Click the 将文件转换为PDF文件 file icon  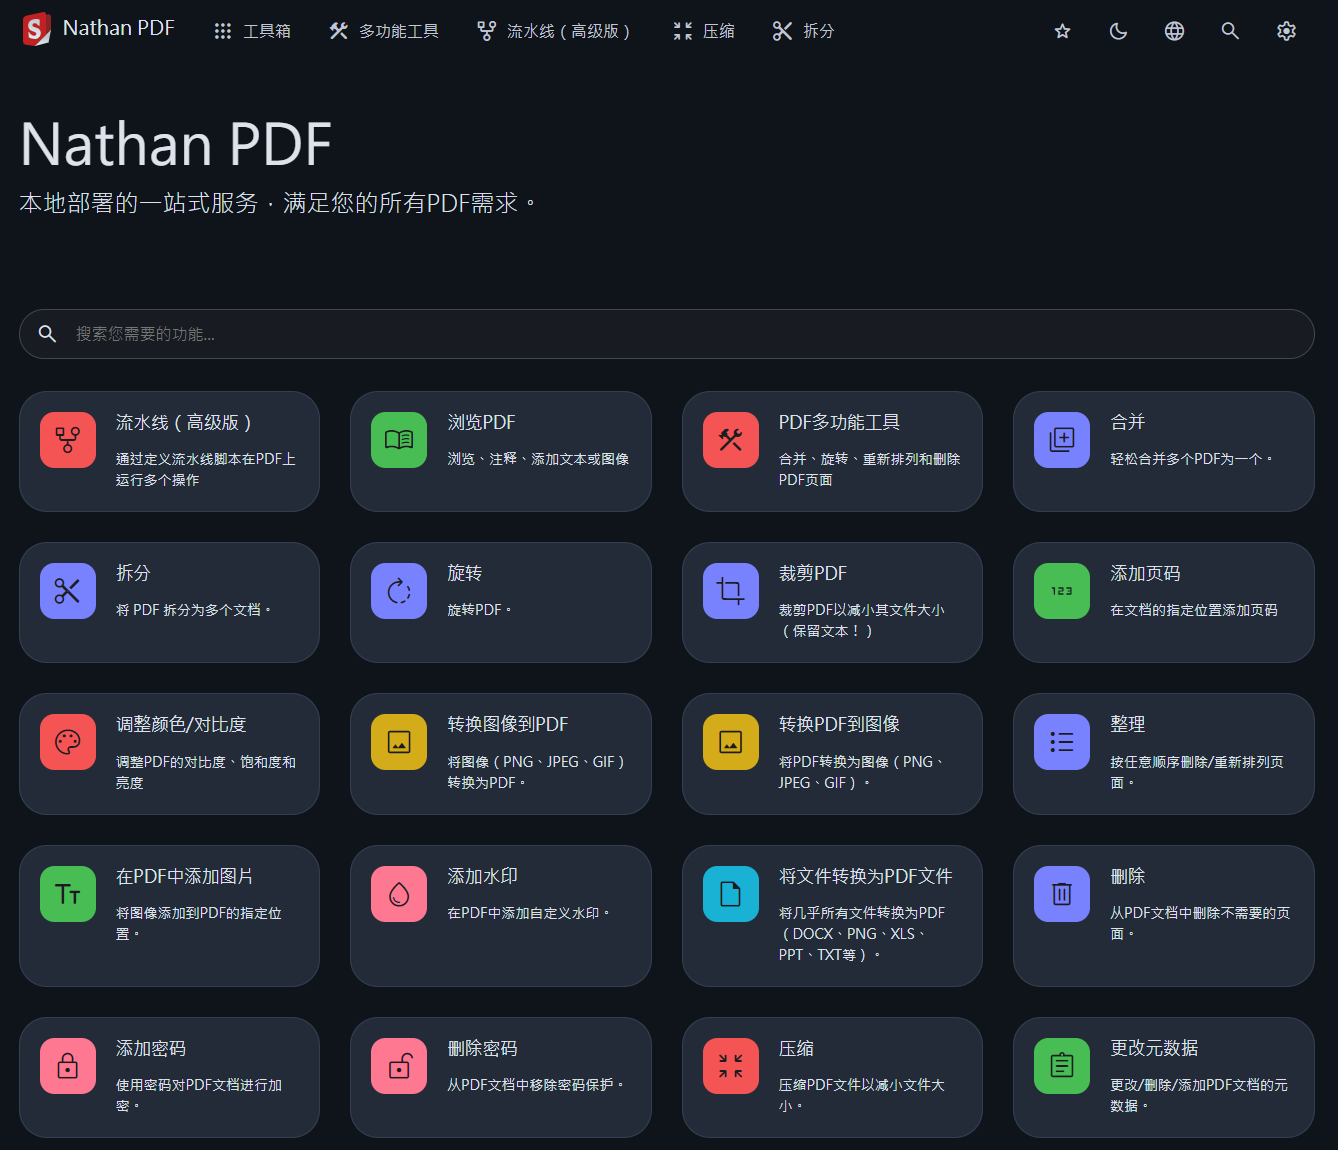[731, 894]
